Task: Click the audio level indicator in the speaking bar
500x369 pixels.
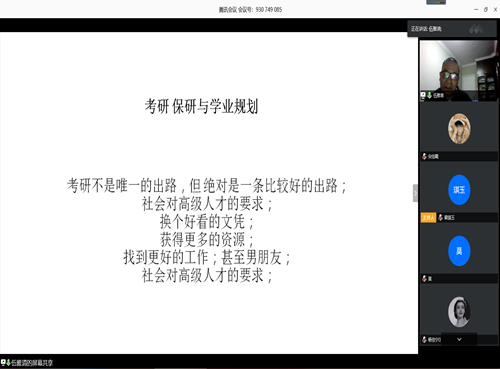Action: coord(476,29)
